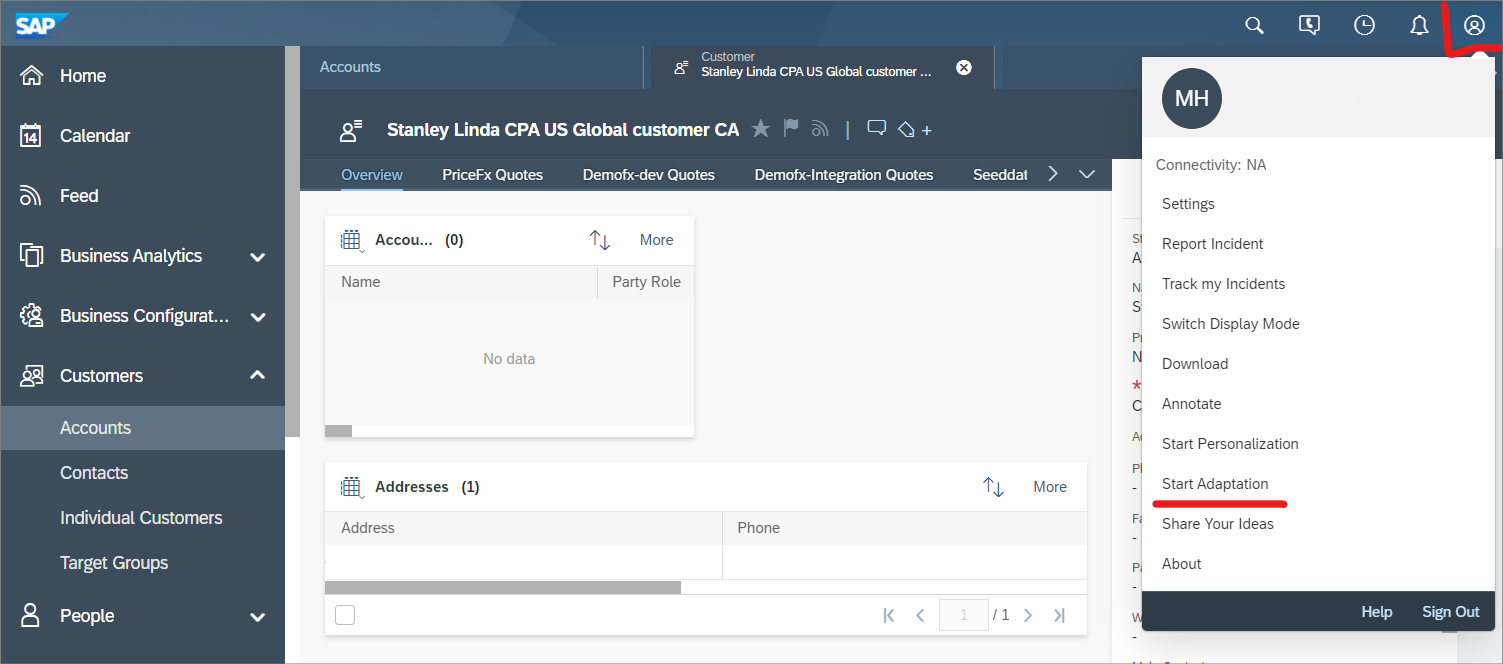The image size is (1503, 664).
Task: Click the user profile icon in header
Action: point(1474,26)
